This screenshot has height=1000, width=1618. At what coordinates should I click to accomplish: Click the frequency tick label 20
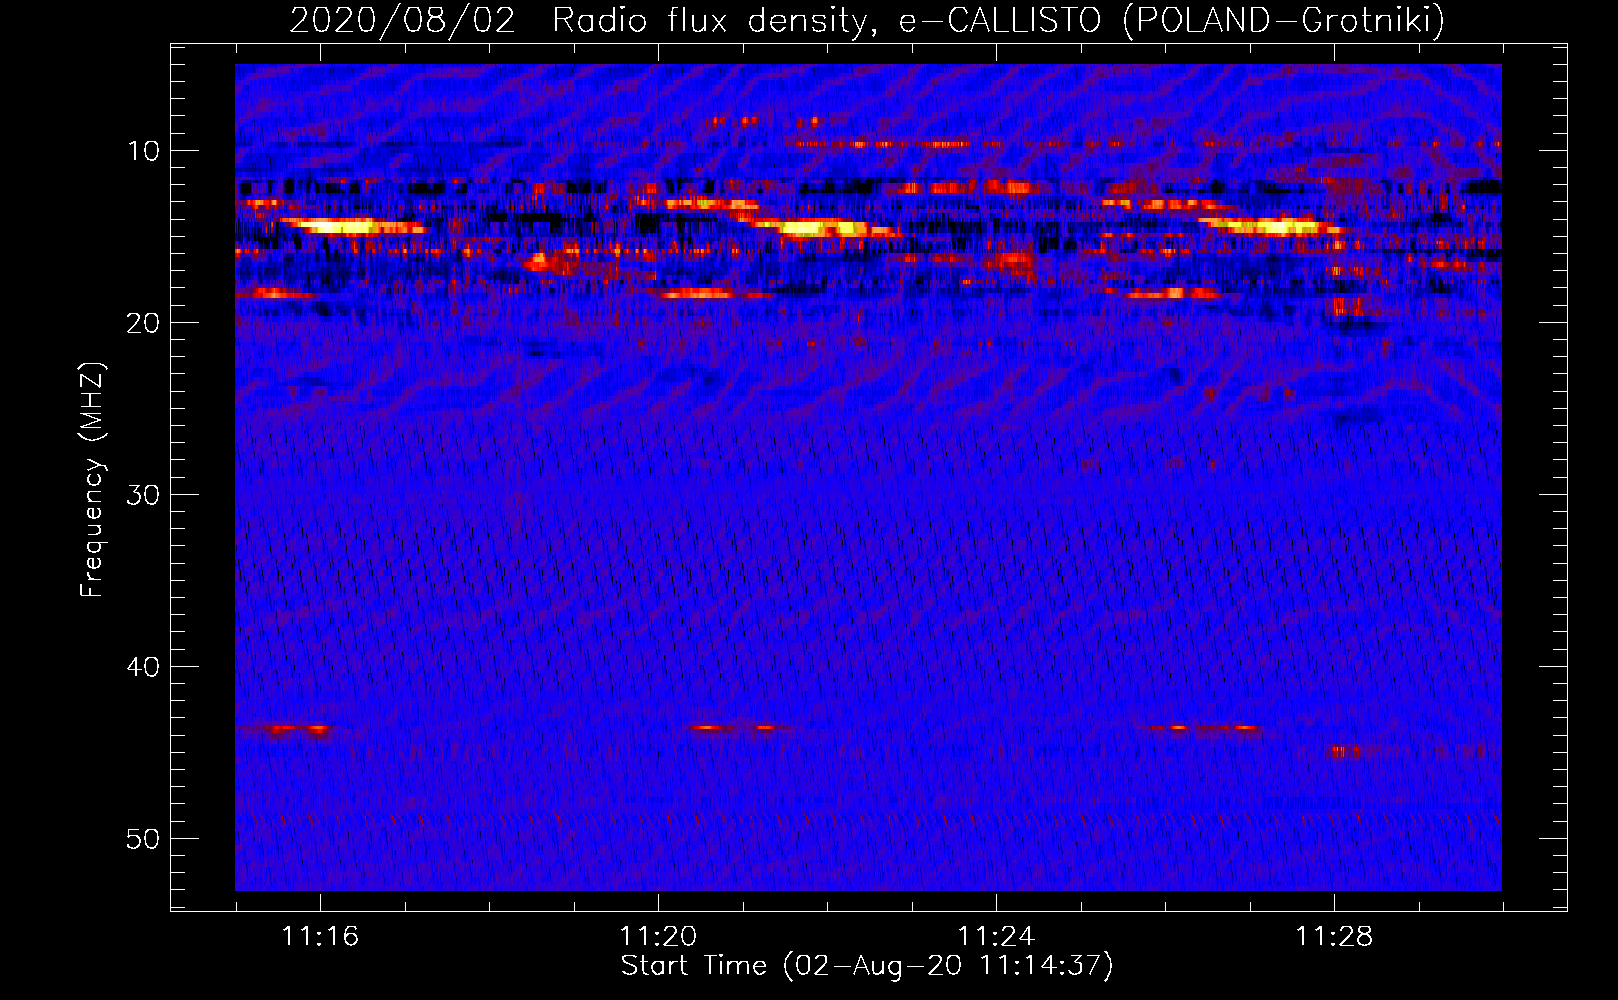click(144, 323)
